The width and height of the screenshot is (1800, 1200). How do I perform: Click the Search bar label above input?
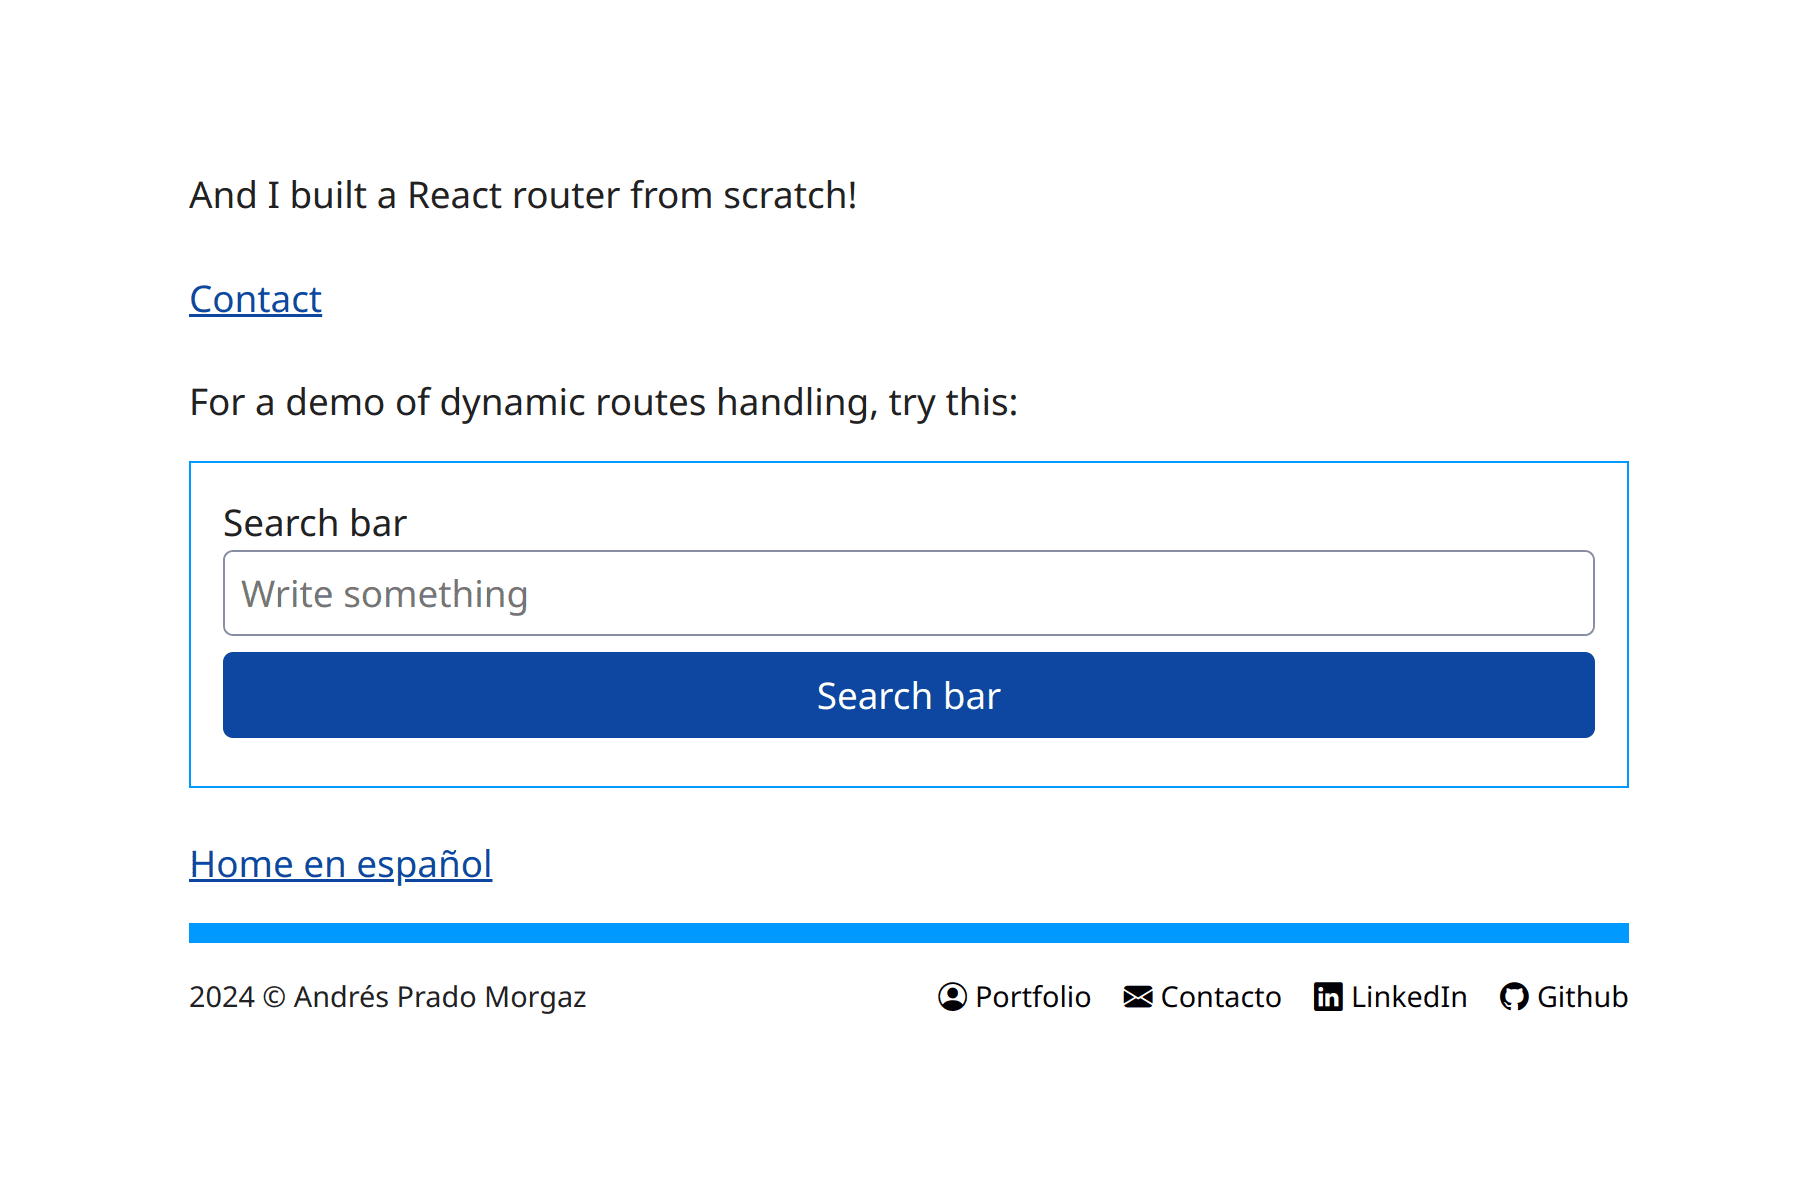pos(315,523)
